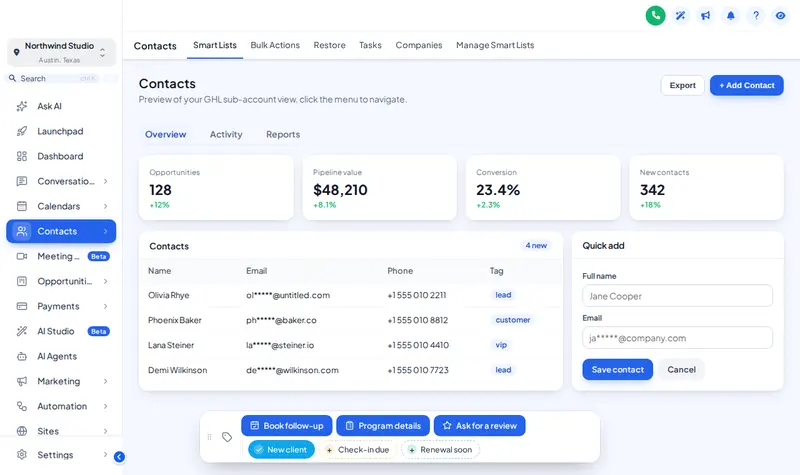This screenshot has height=475, width=800.
Task: Click the Ask for a review button
Action: [x=479, y=426]
